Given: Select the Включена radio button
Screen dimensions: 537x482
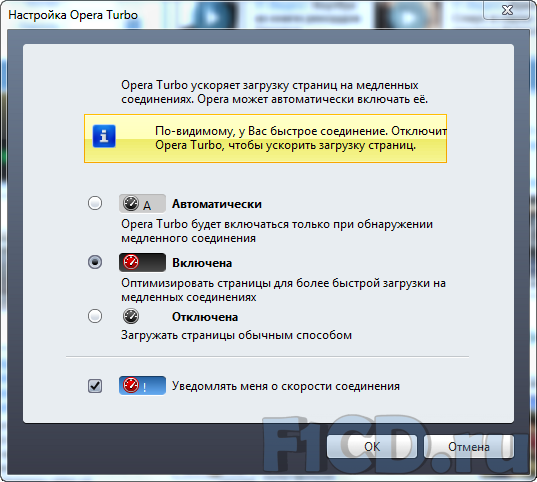Looking at the screenshot, I should pyautogui.click(x=95, y=262).
